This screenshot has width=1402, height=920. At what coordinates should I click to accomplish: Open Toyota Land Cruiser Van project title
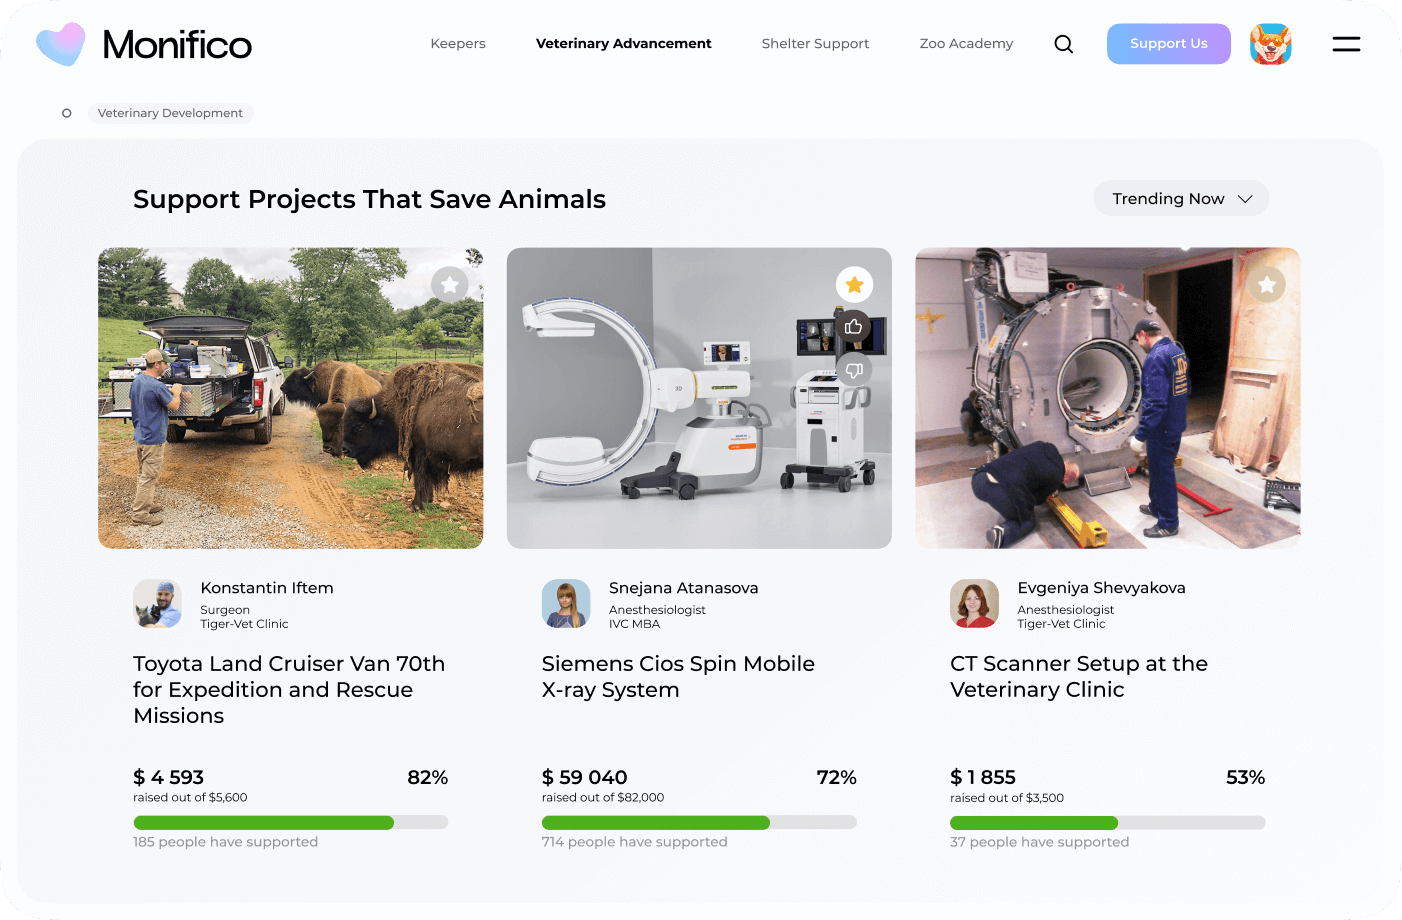point(289,690)
